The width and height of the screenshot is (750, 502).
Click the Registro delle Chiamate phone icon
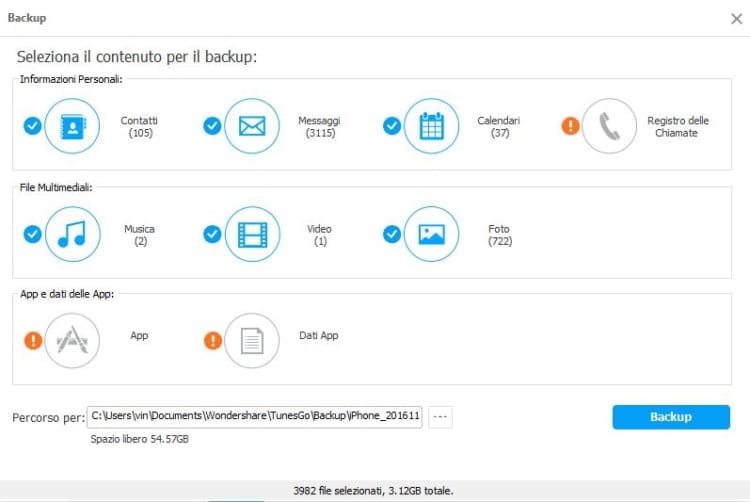tap(609, 126)
